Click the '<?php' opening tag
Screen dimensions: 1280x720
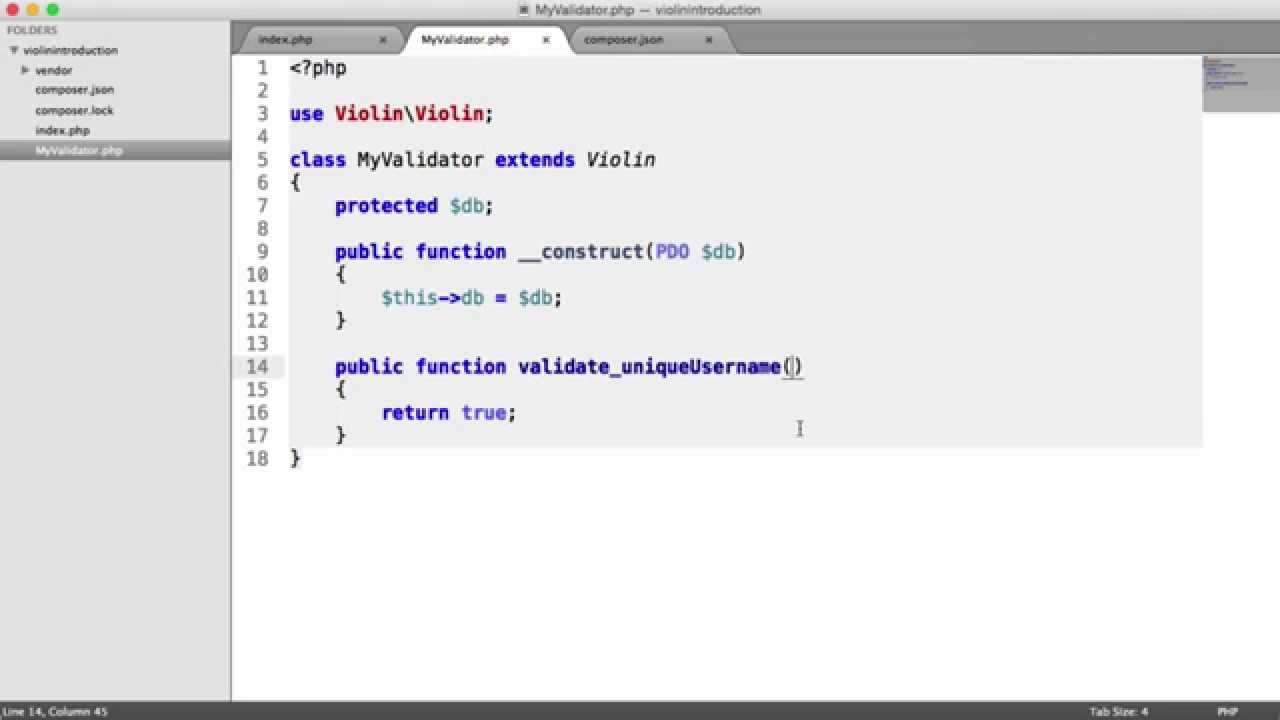click(x=318, y=68)
